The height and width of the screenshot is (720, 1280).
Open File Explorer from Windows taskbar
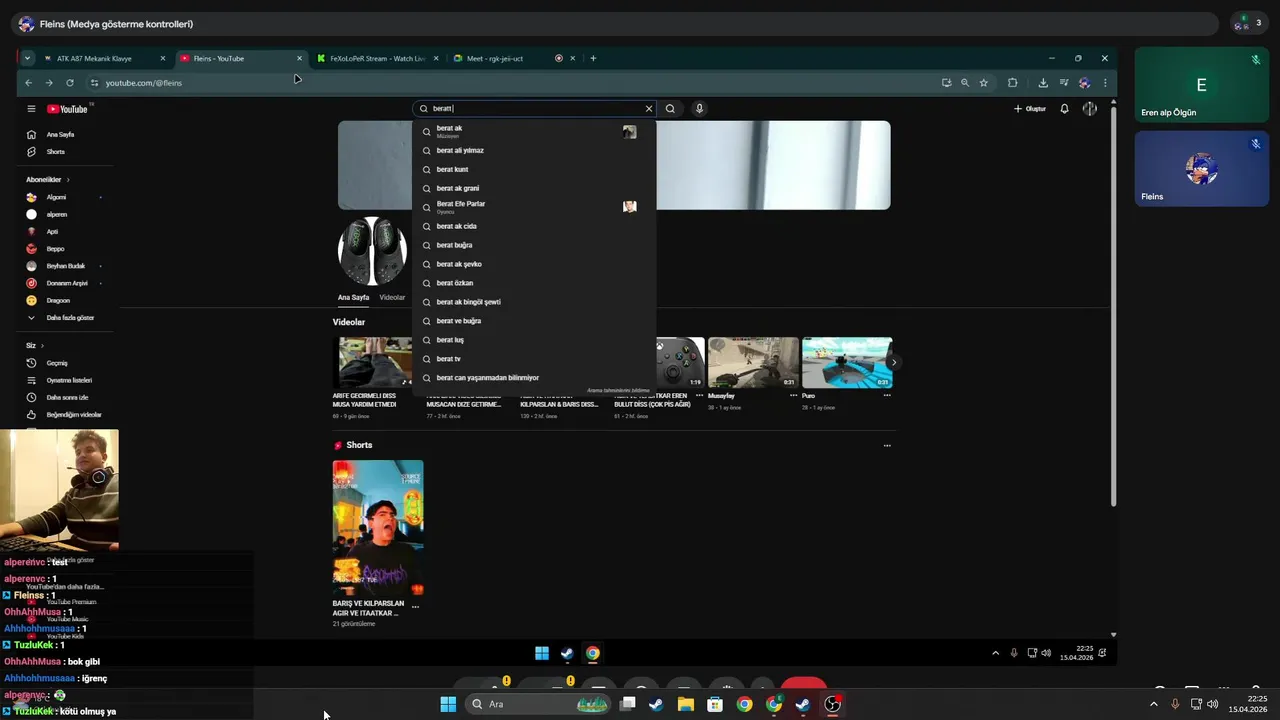[x=685, y=704]
